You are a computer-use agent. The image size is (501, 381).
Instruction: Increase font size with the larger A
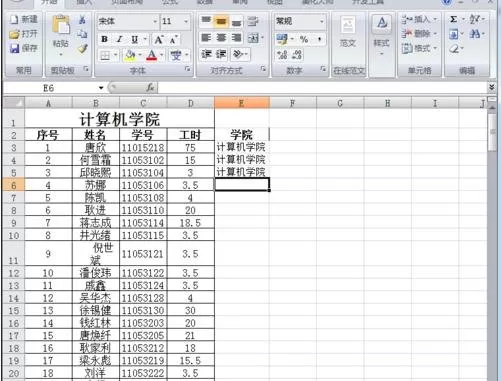(158, 40)
